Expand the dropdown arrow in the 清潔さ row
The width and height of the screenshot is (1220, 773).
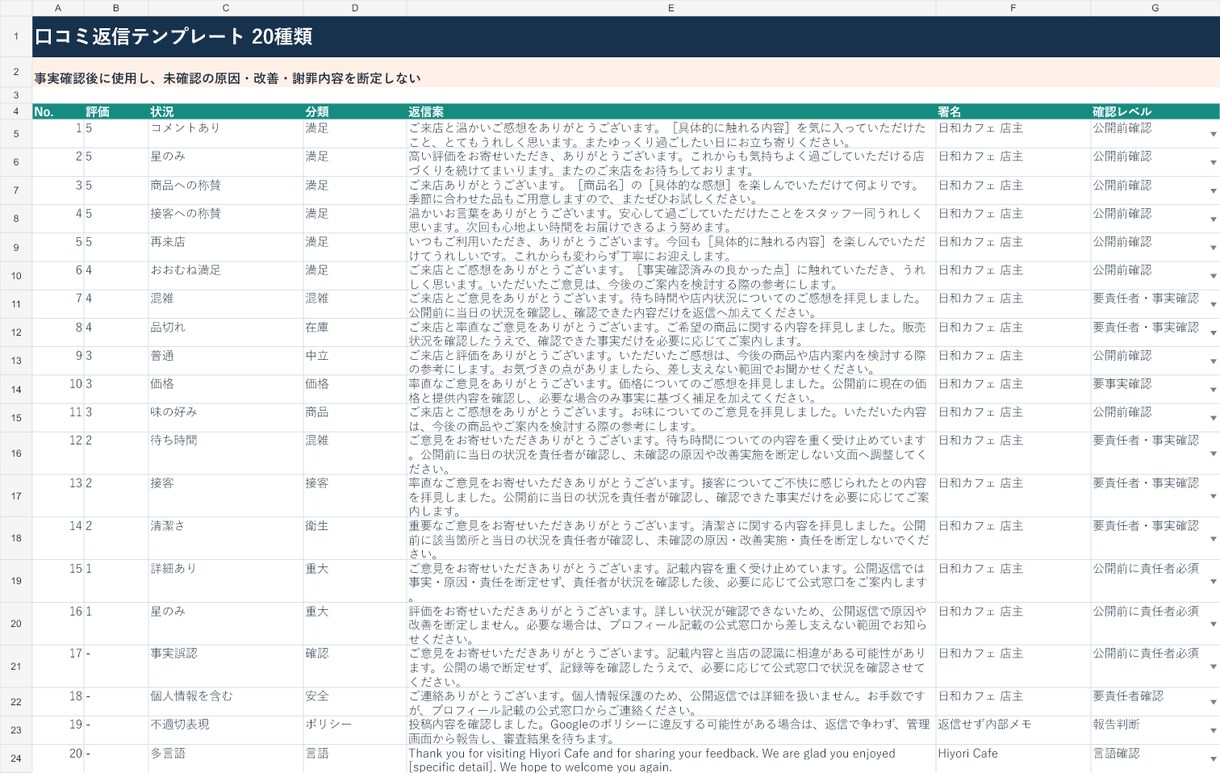click(x=1213, y=539)
